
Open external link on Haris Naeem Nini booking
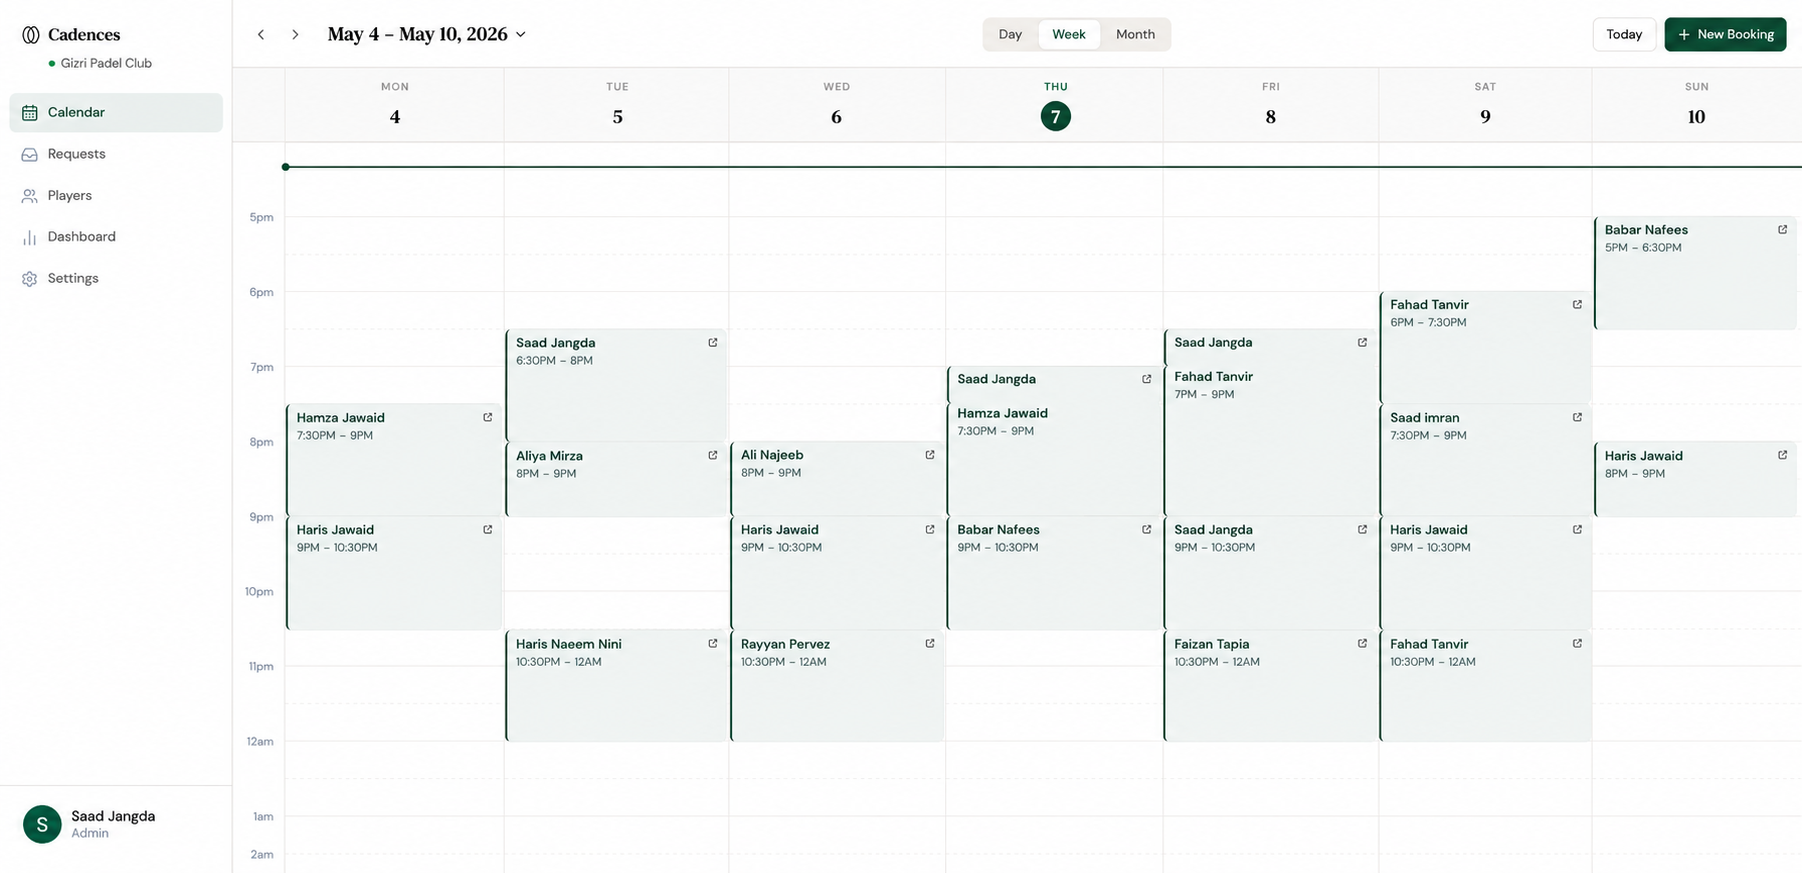tap(713, 644)
